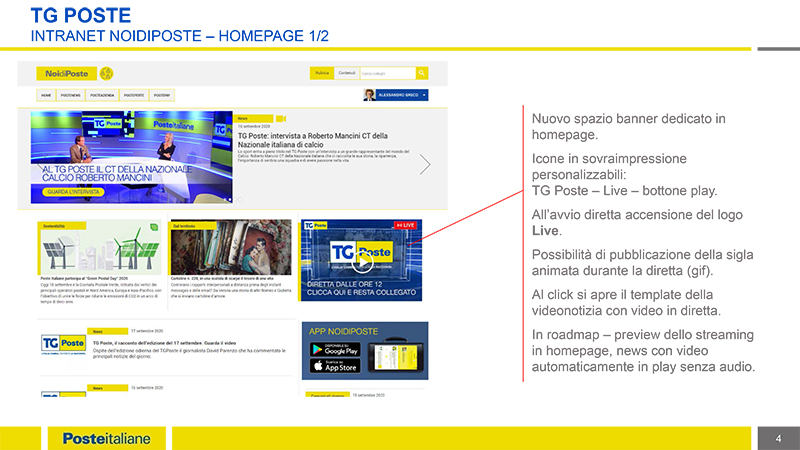Select the Contenuti search tab
The image size is (800, 450).
(x=347, y=73)
